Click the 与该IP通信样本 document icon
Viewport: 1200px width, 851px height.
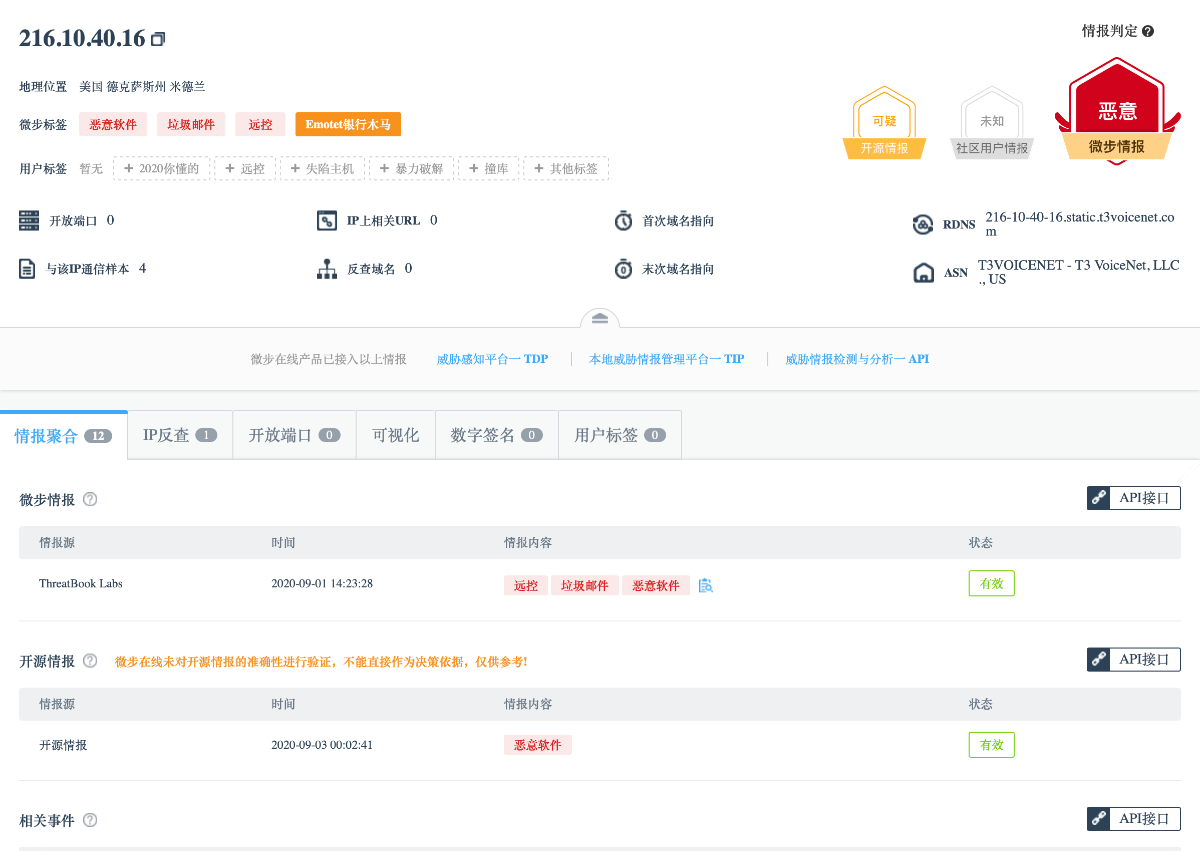[x=28, y=269]
